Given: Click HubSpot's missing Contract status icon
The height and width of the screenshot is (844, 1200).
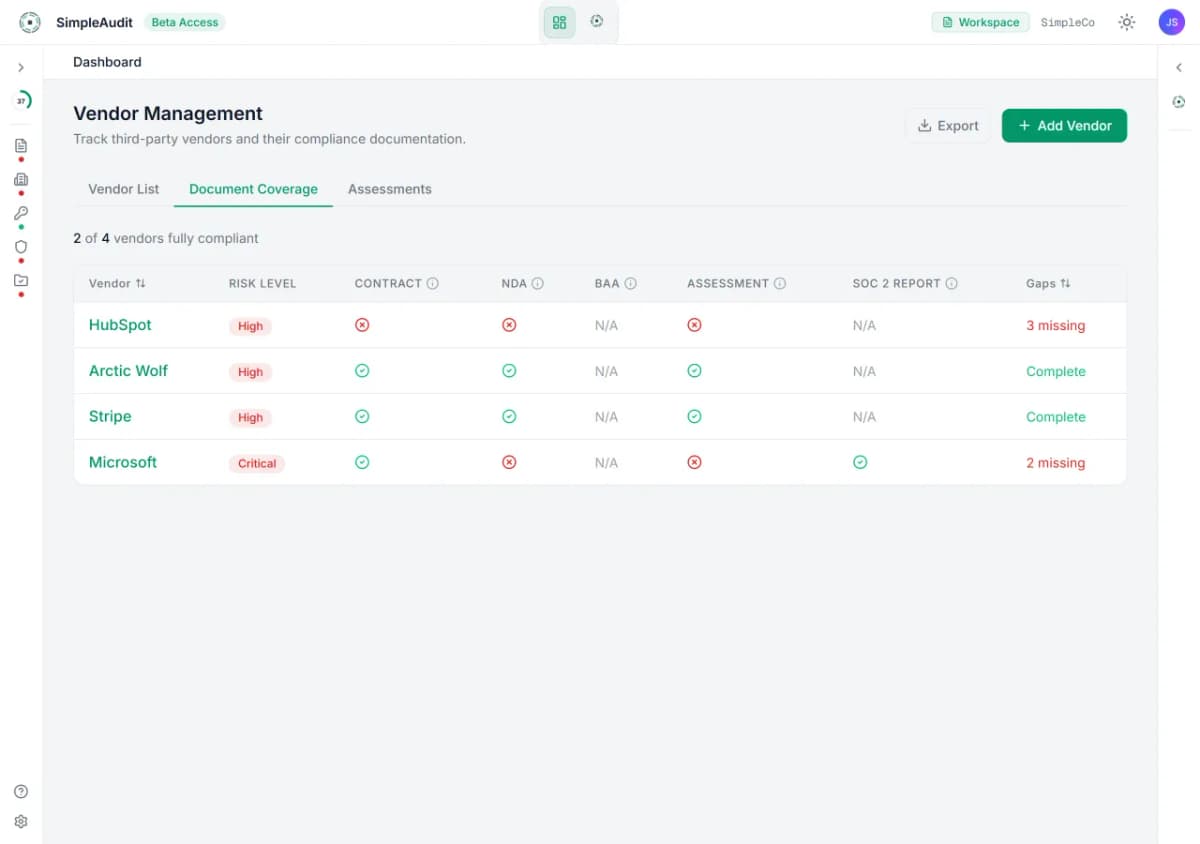Looking at the screenshot, I should point(362,325).
